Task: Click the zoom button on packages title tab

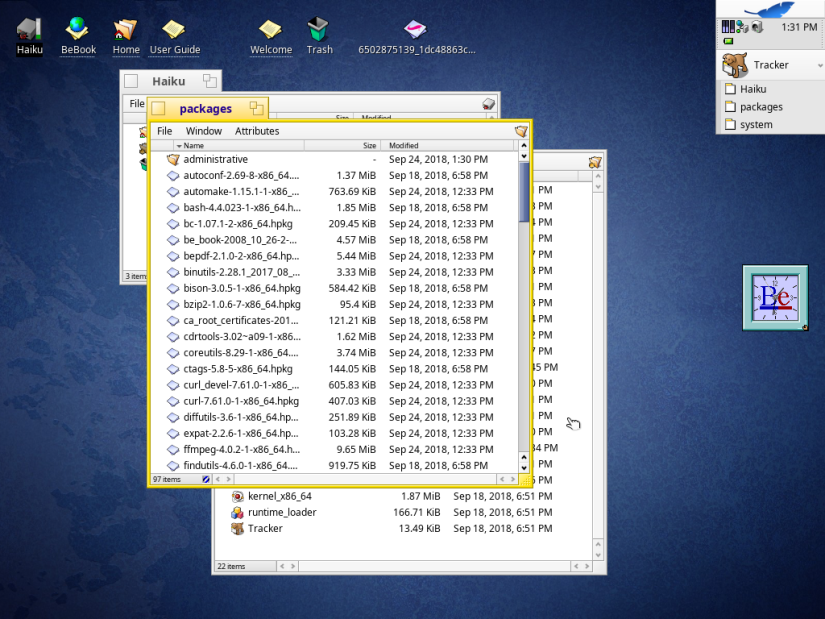Action: pyautogui.click(x=256, y=108)
